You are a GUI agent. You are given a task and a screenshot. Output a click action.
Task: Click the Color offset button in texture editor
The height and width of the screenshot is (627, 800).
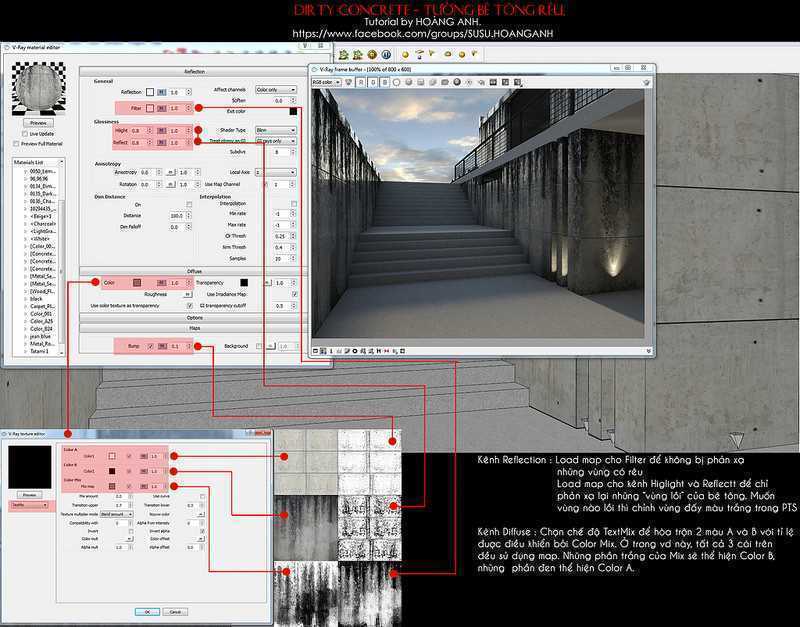(x=201, y=539)
